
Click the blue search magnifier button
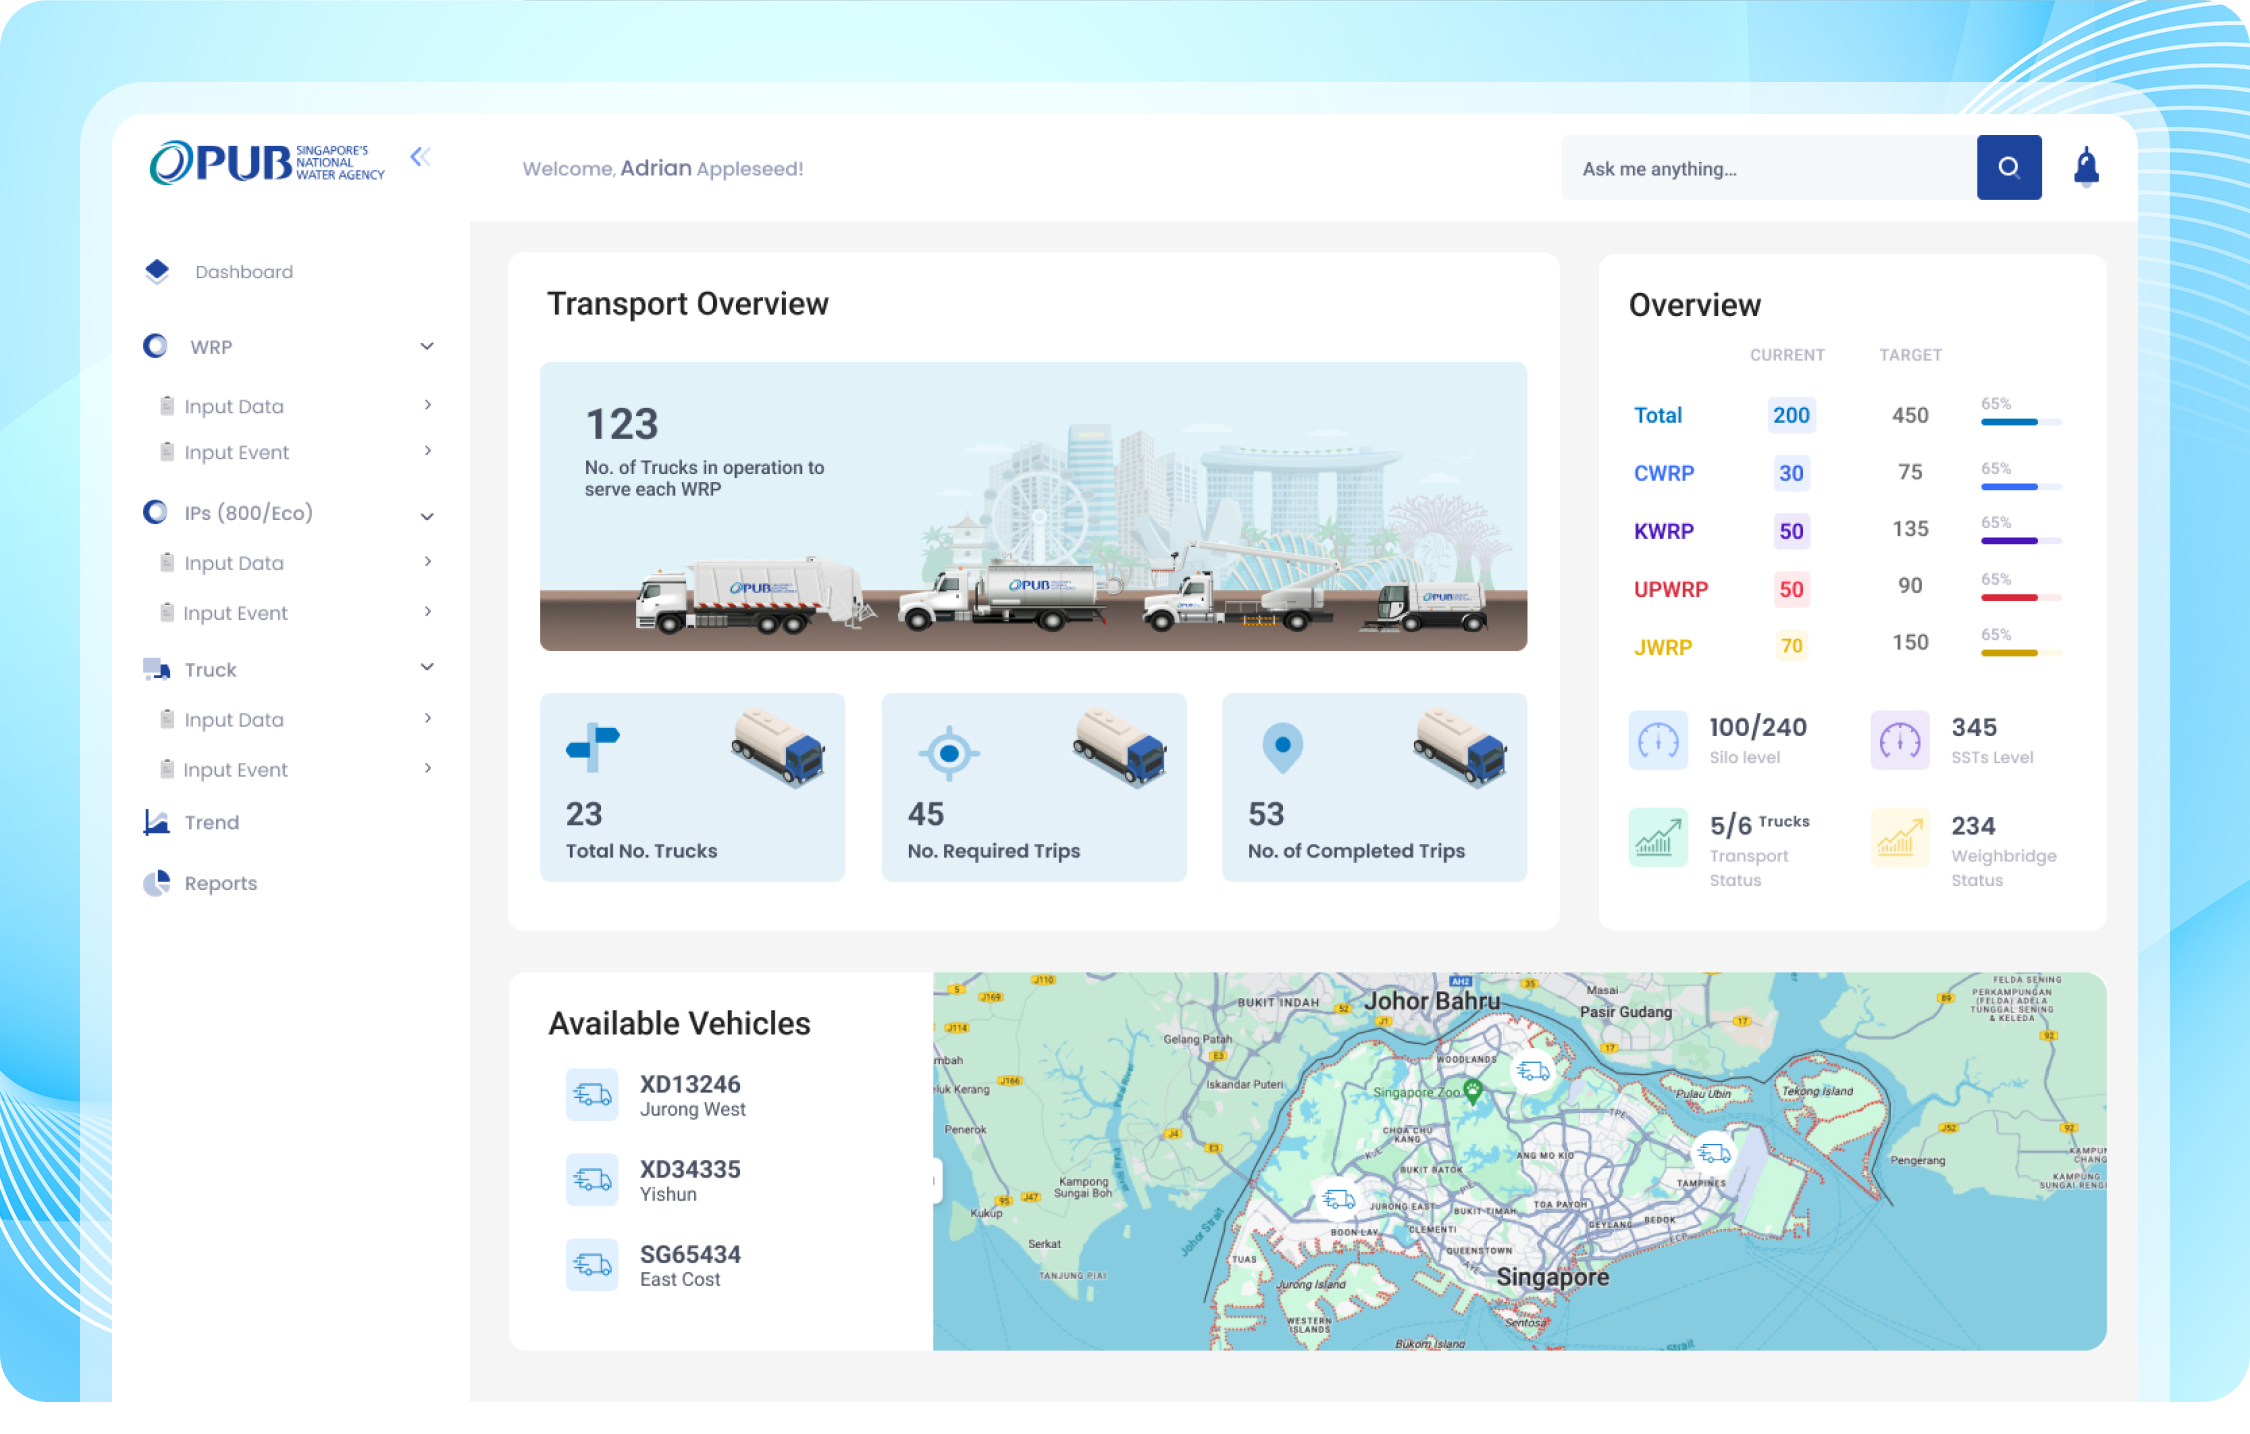[2008, 168]
